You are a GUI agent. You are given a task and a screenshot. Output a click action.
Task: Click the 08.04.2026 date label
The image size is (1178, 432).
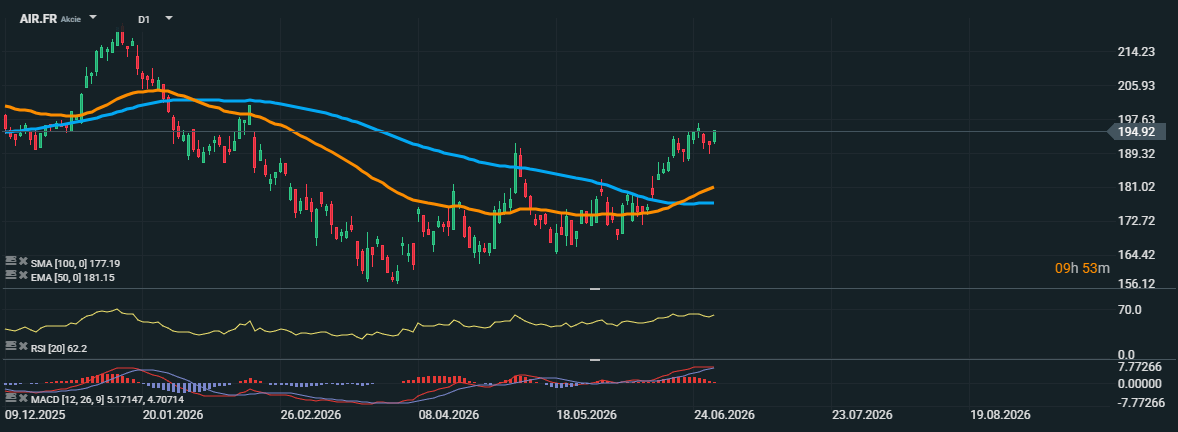coord(449,415)
